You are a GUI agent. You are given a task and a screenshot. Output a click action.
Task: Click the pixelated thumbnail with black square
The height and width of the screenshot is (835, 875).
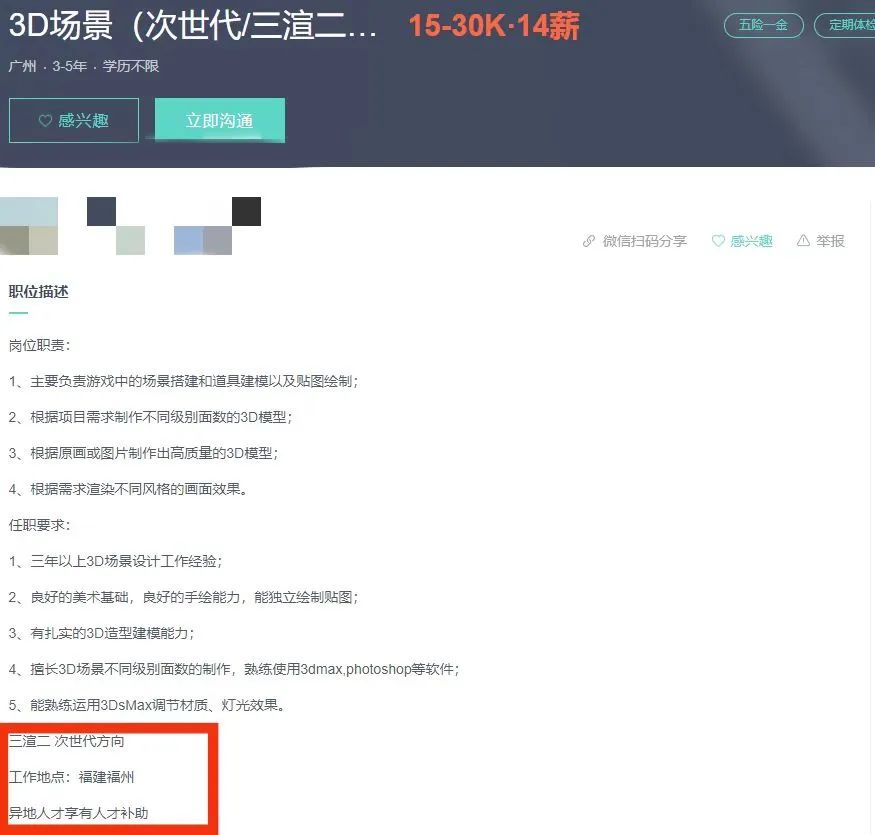pos(217,226)
